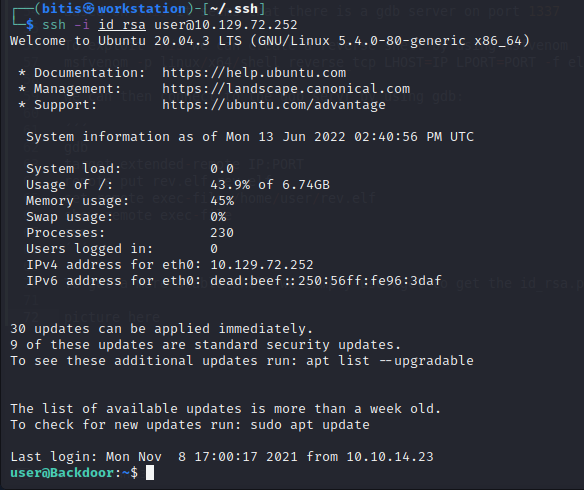This screenshot has width=584, height=490.
Task: Click the underlined id_rsa filename in ssh command
Action: (x=122, y=25)
